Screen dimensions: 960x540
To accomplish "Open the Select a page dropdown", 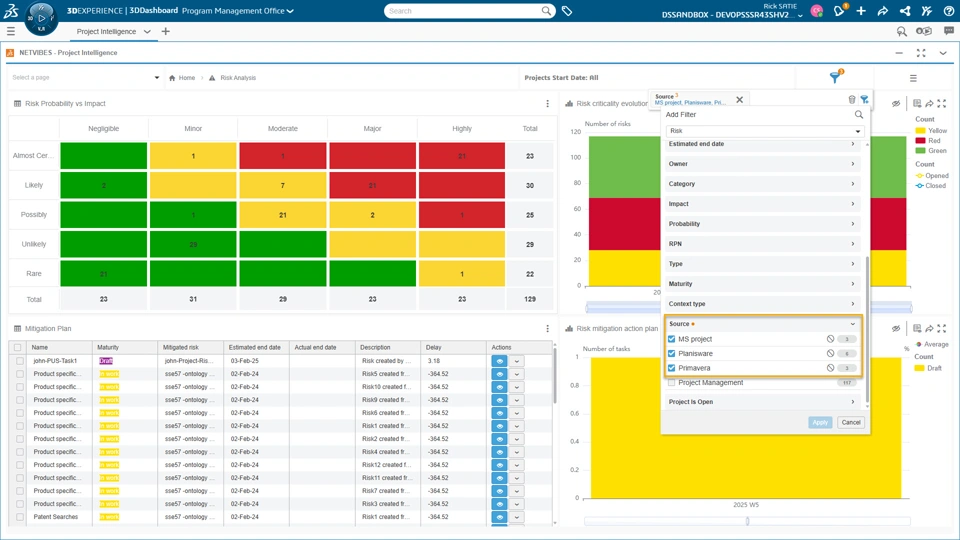I will coord(86,78).
